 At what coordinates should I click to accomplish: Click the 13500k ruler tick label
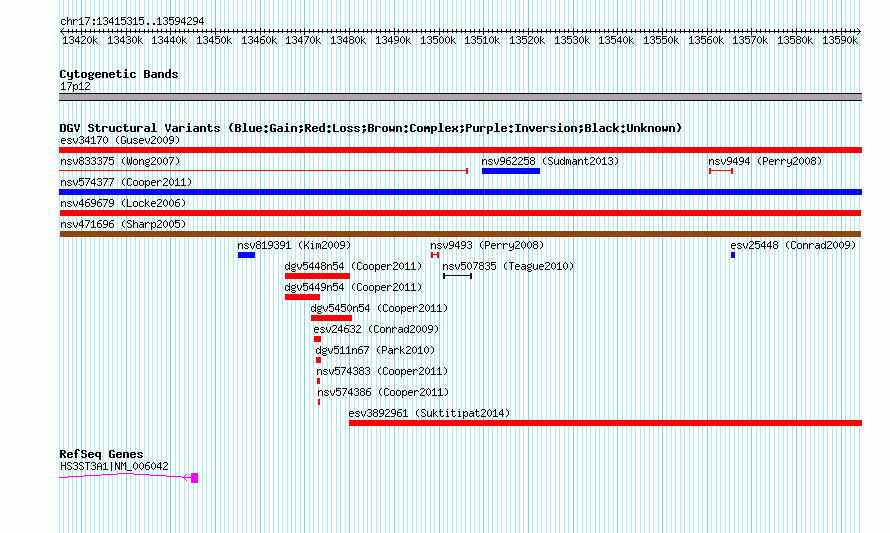[x=438, y=40]
